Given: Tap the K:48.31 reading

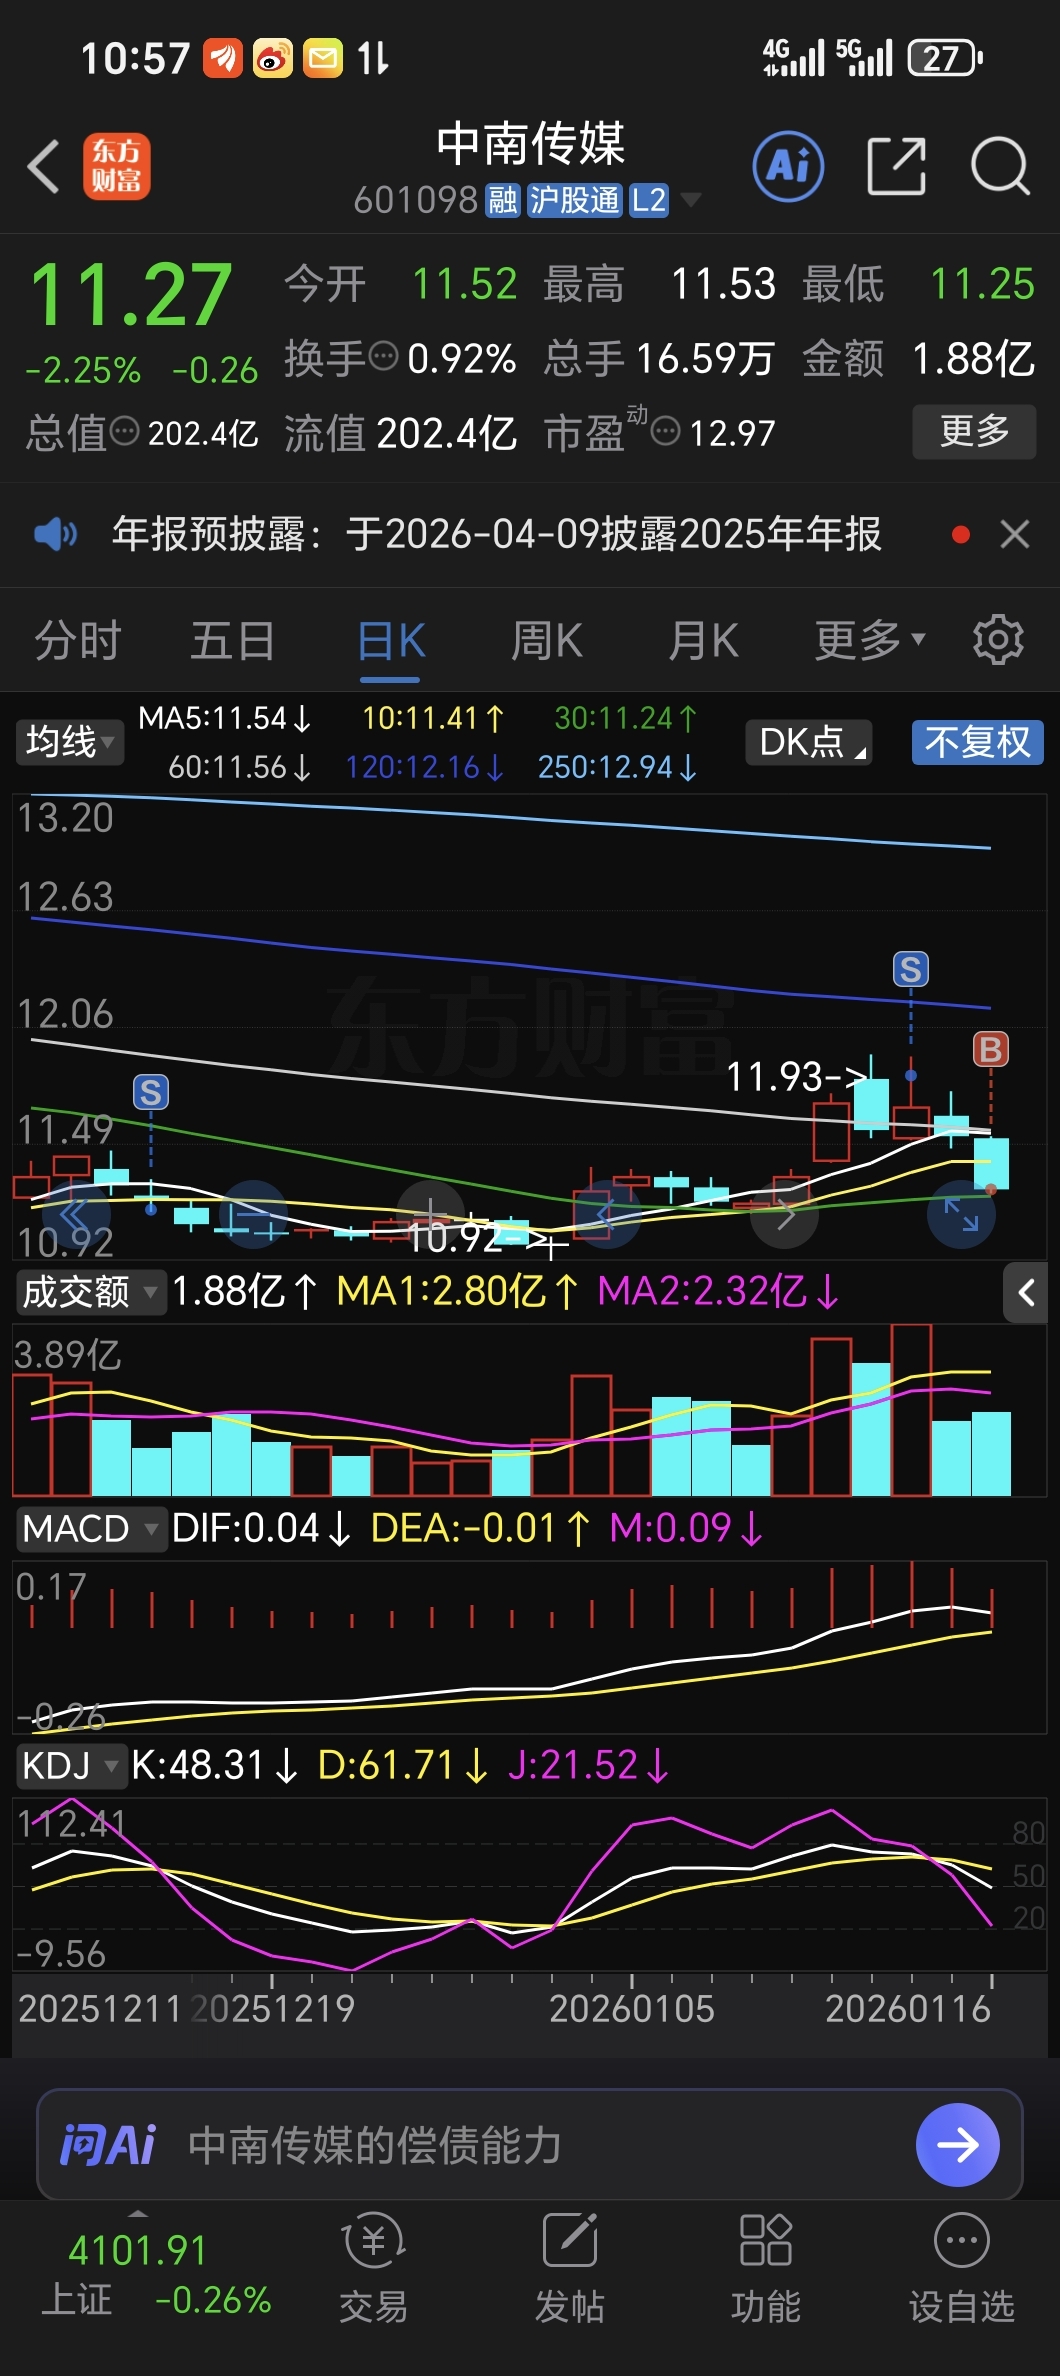Looking at the screenshot, I should coord(215,1766).
